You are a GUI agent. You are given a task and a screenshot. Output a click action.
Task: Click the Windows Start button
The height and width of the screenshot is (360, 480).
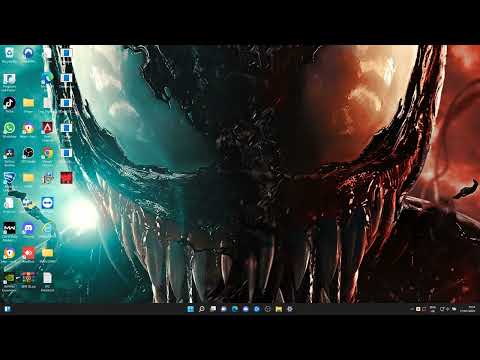(190, 309)
